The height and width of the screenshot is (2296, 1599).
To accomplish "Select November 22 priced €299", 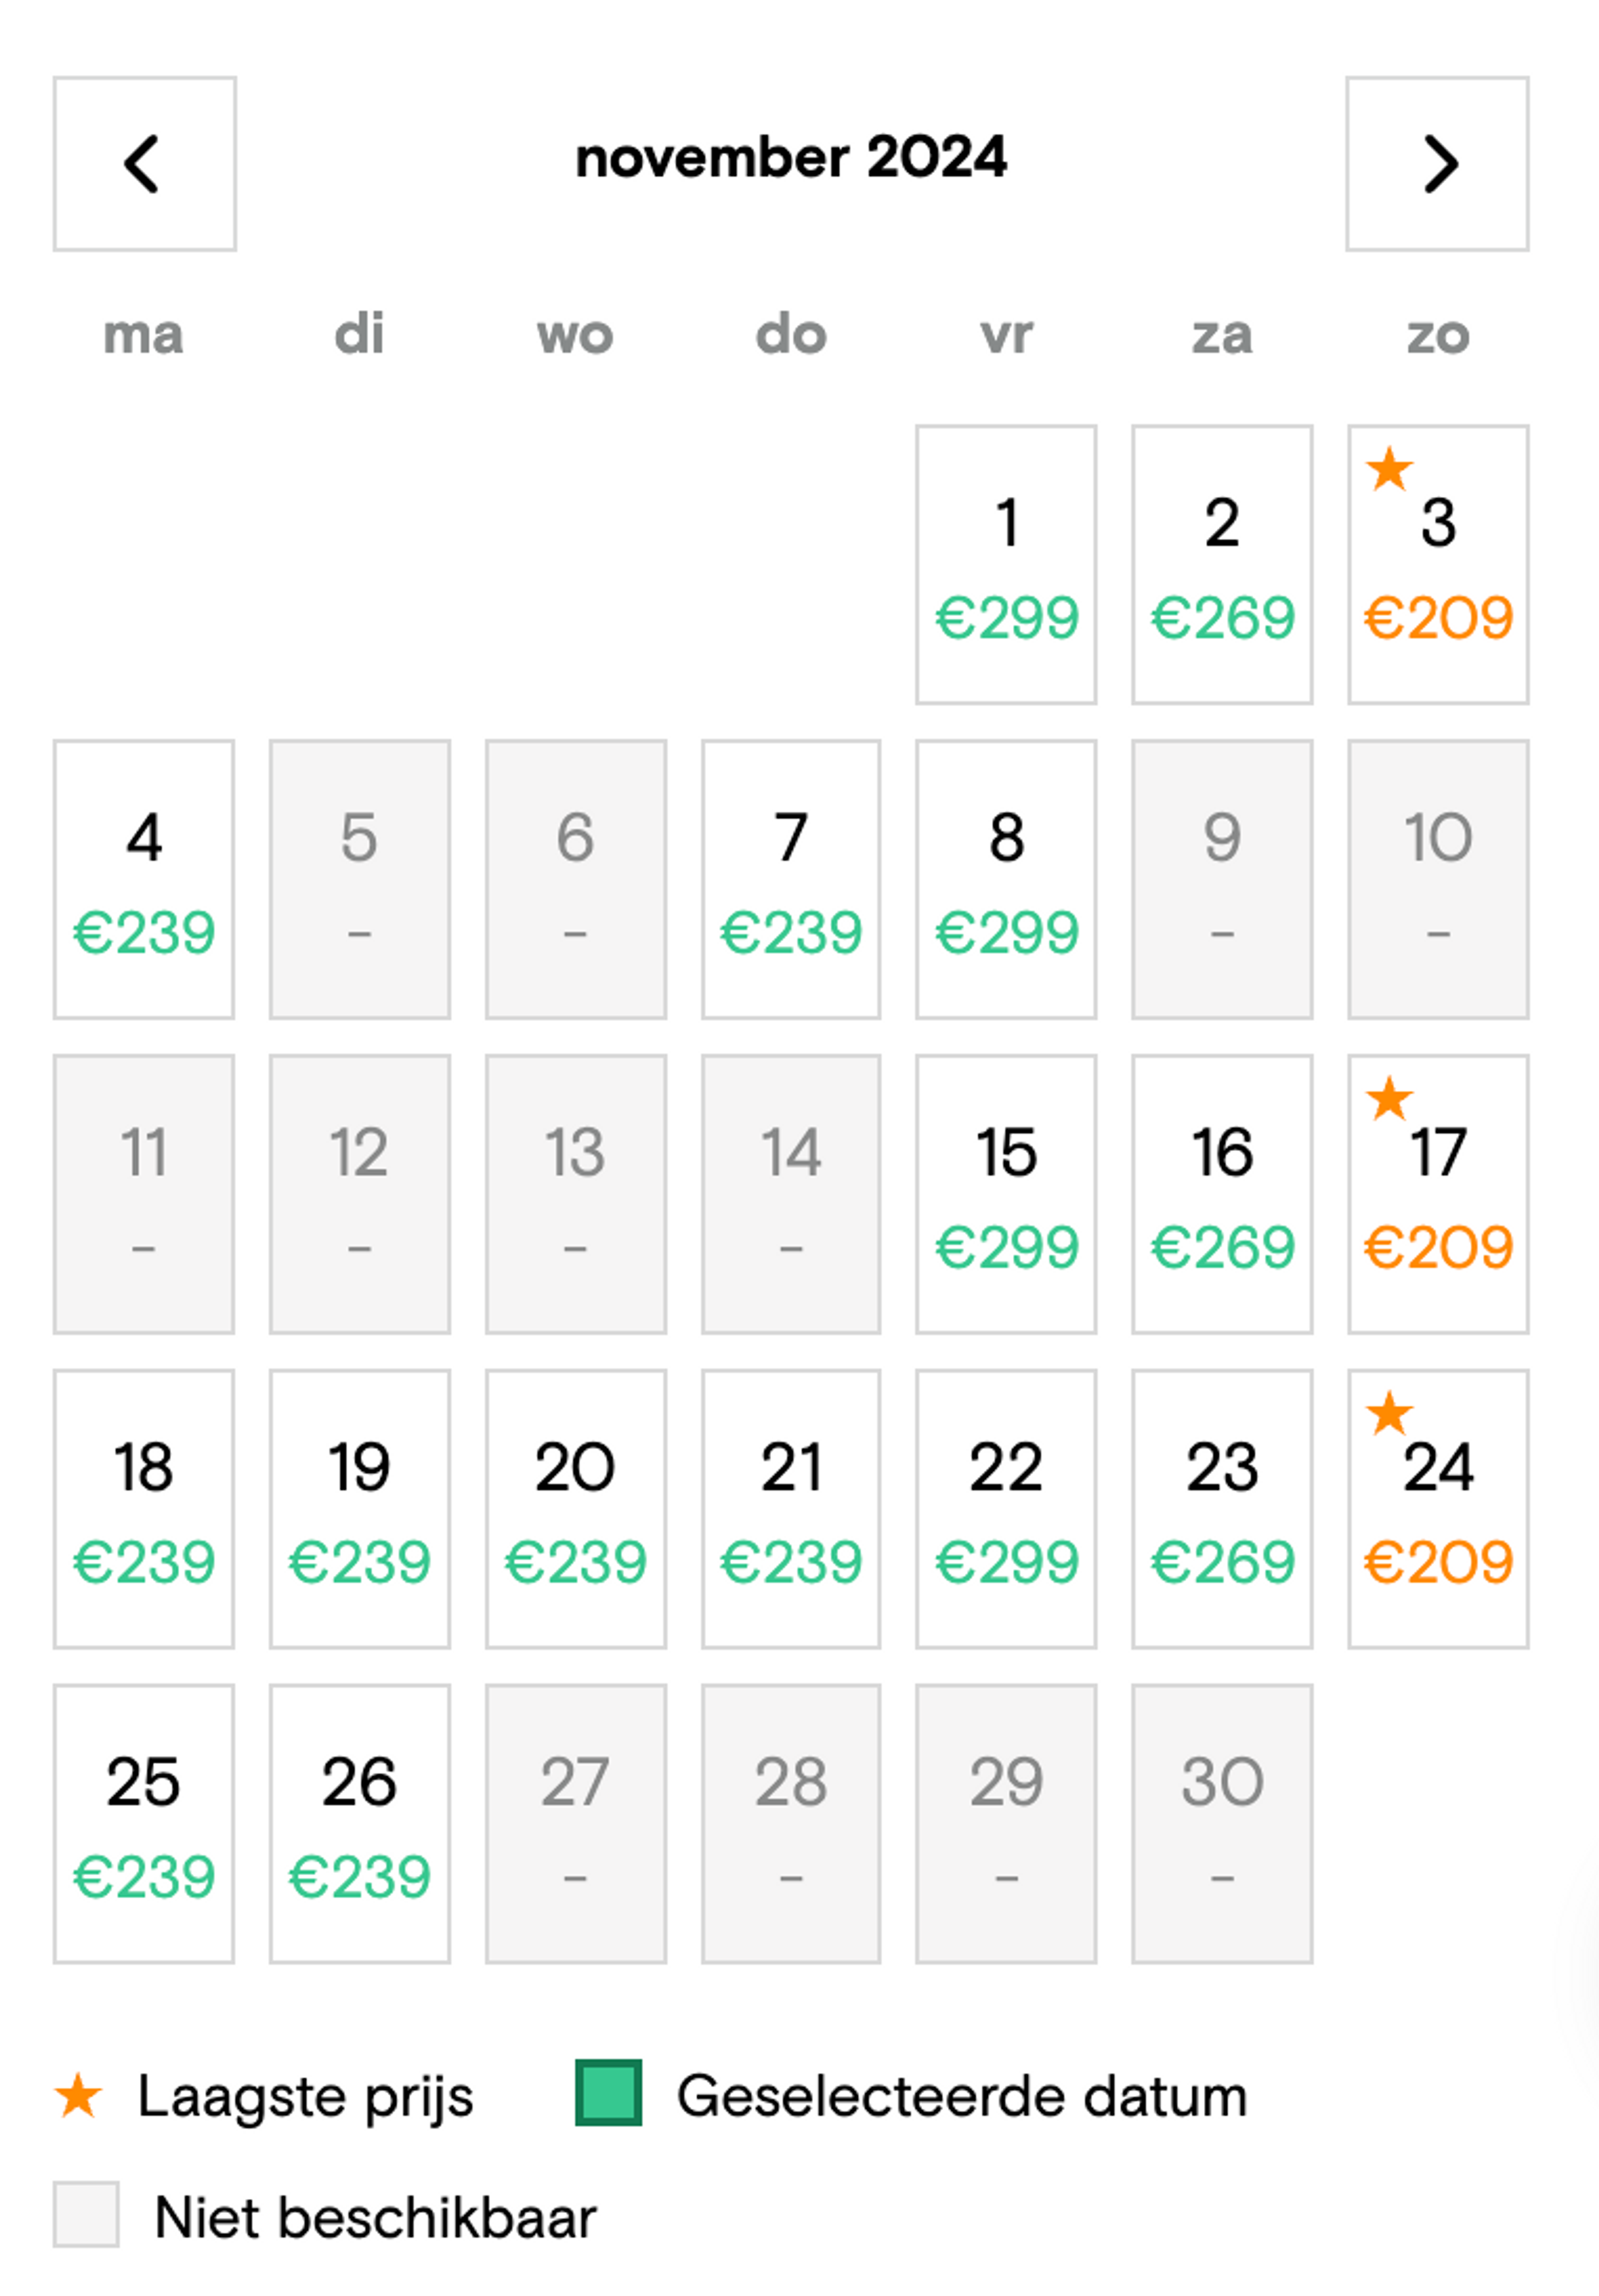I will coord(1006,1509).
